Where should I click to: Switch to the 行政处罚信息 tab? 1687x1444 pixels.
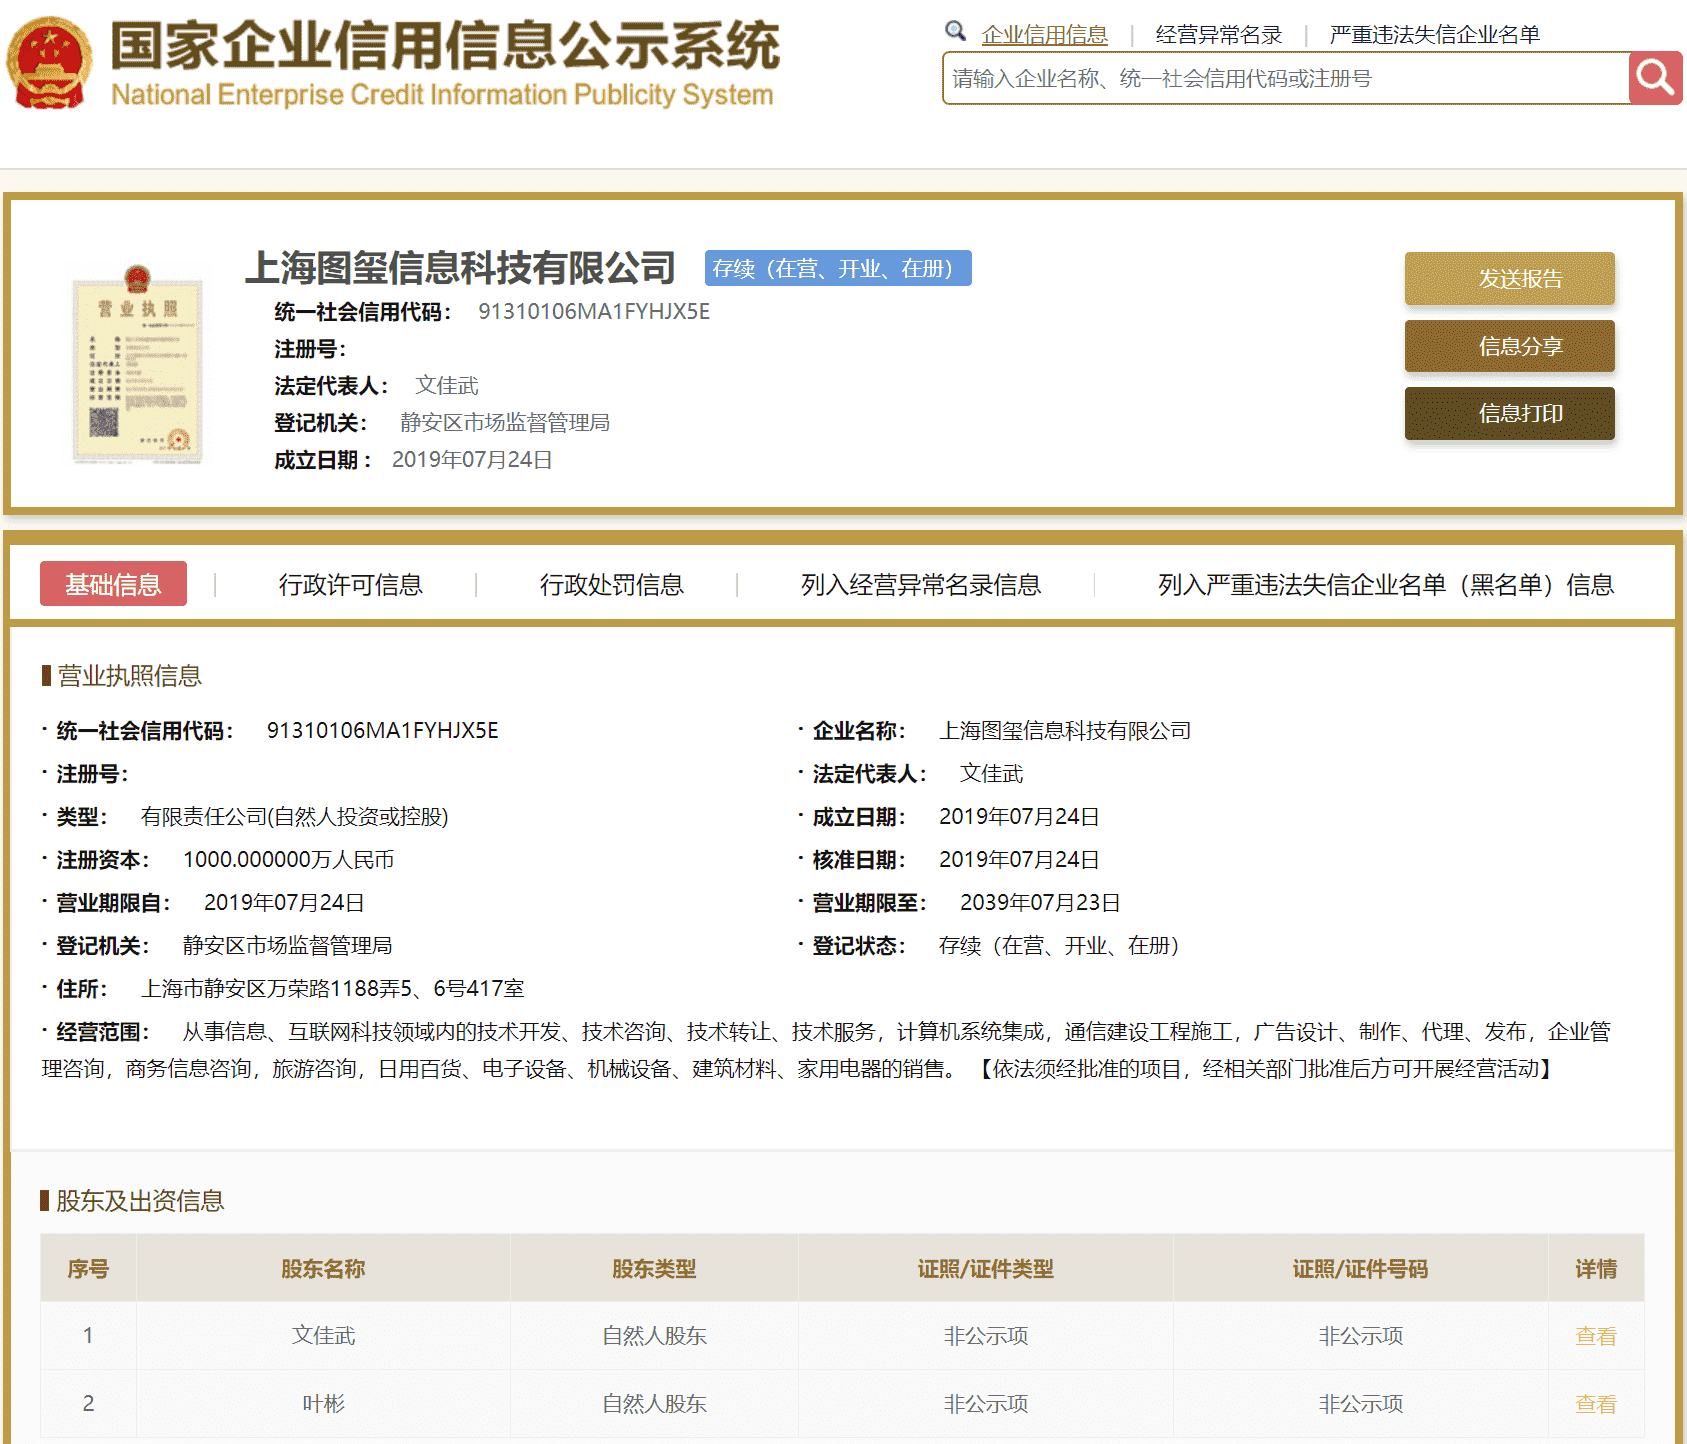[x=611, y=585]
